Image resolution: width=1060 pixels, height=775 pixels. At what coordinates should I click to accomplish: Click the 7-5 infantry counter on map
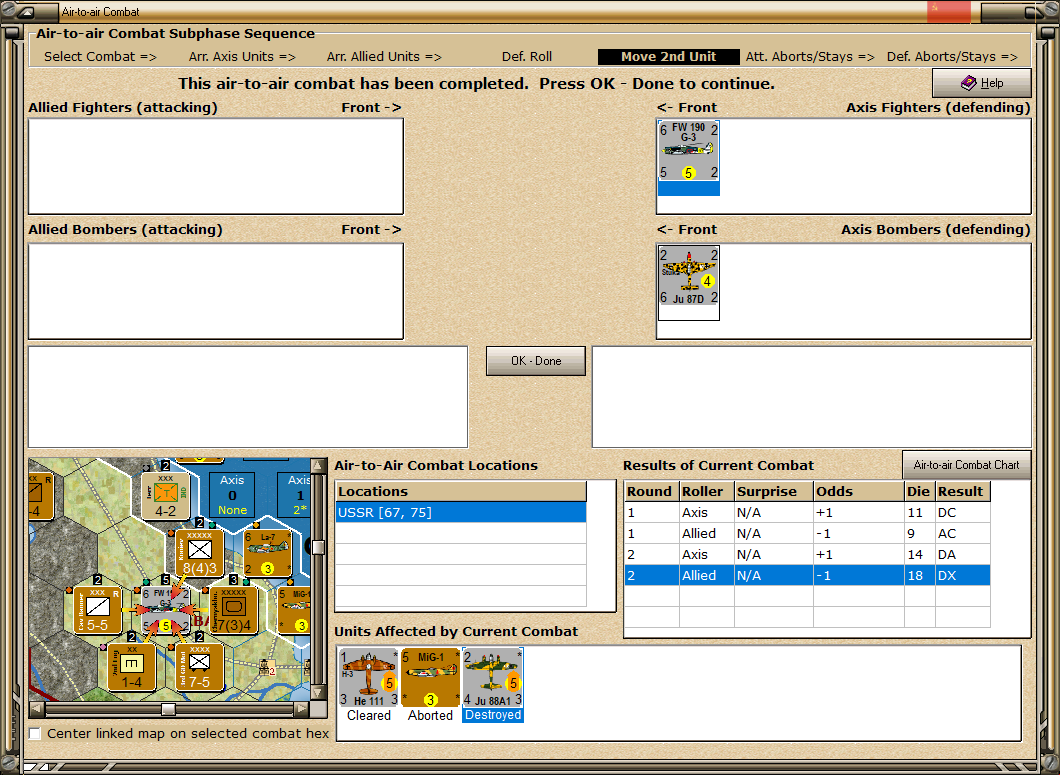(199, 667)
